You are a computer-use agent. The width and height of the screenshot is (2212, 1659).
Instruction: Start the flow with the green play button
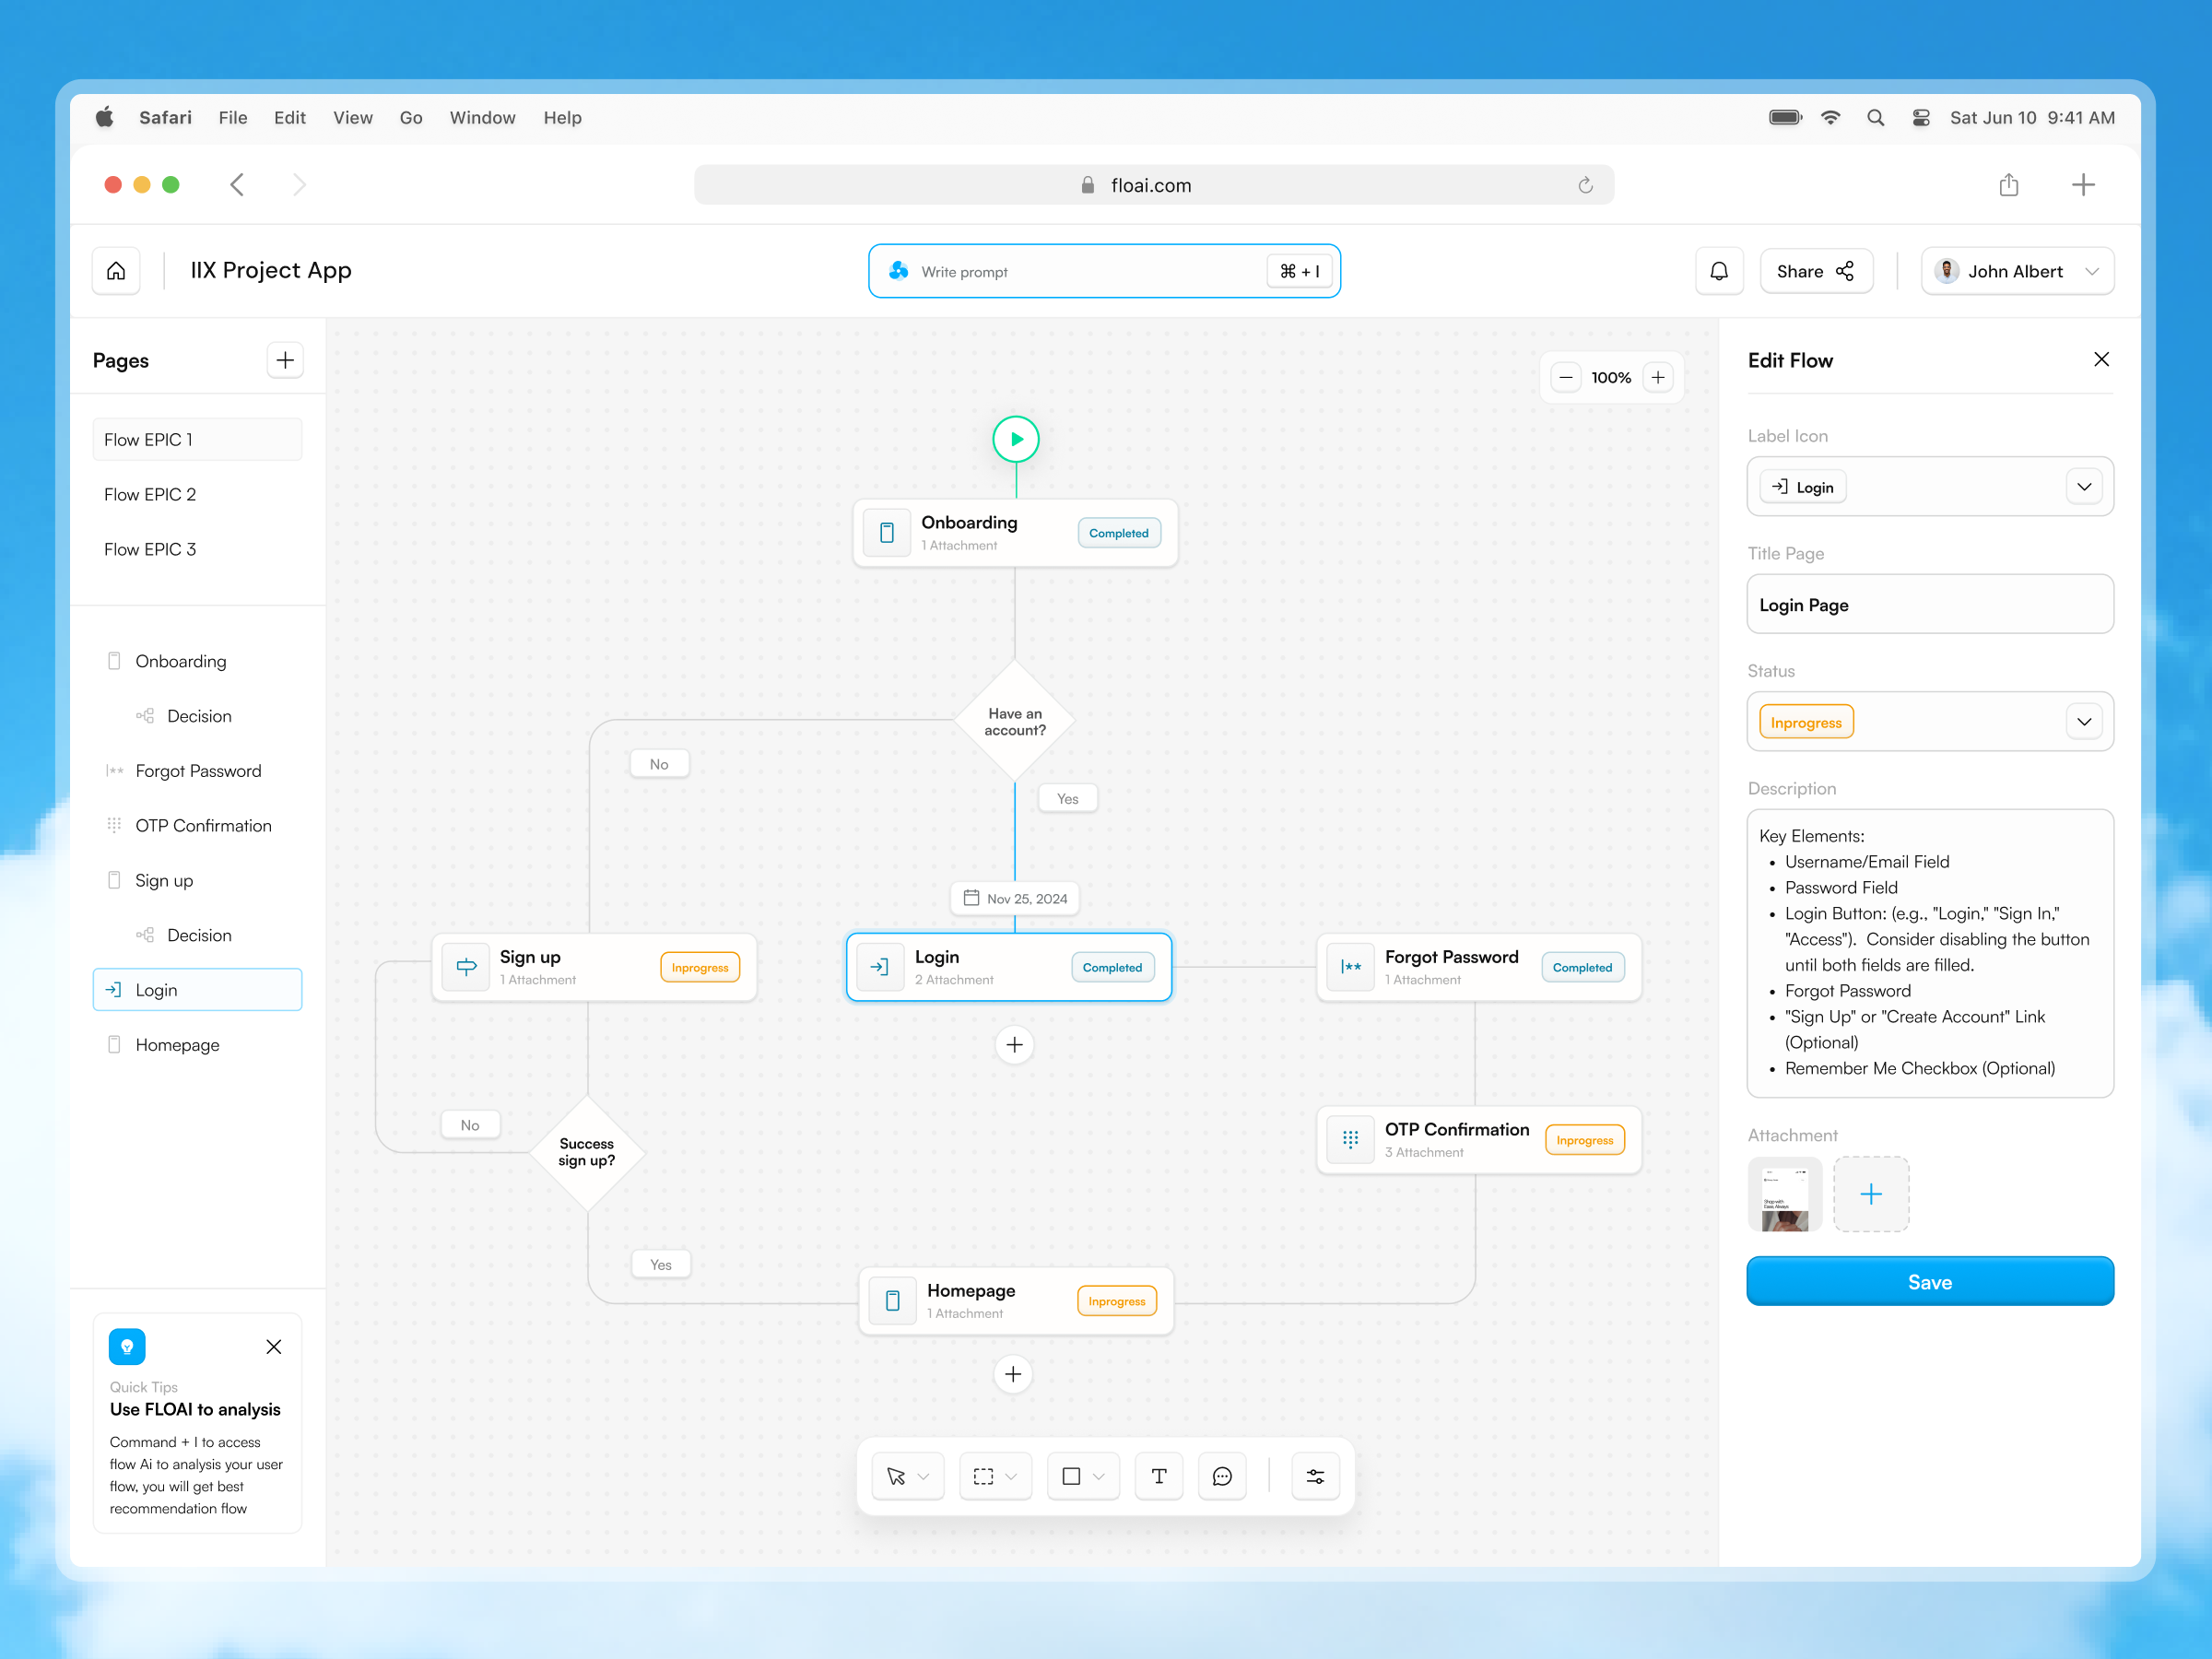pyautogui.click(x=1015, y=439)
